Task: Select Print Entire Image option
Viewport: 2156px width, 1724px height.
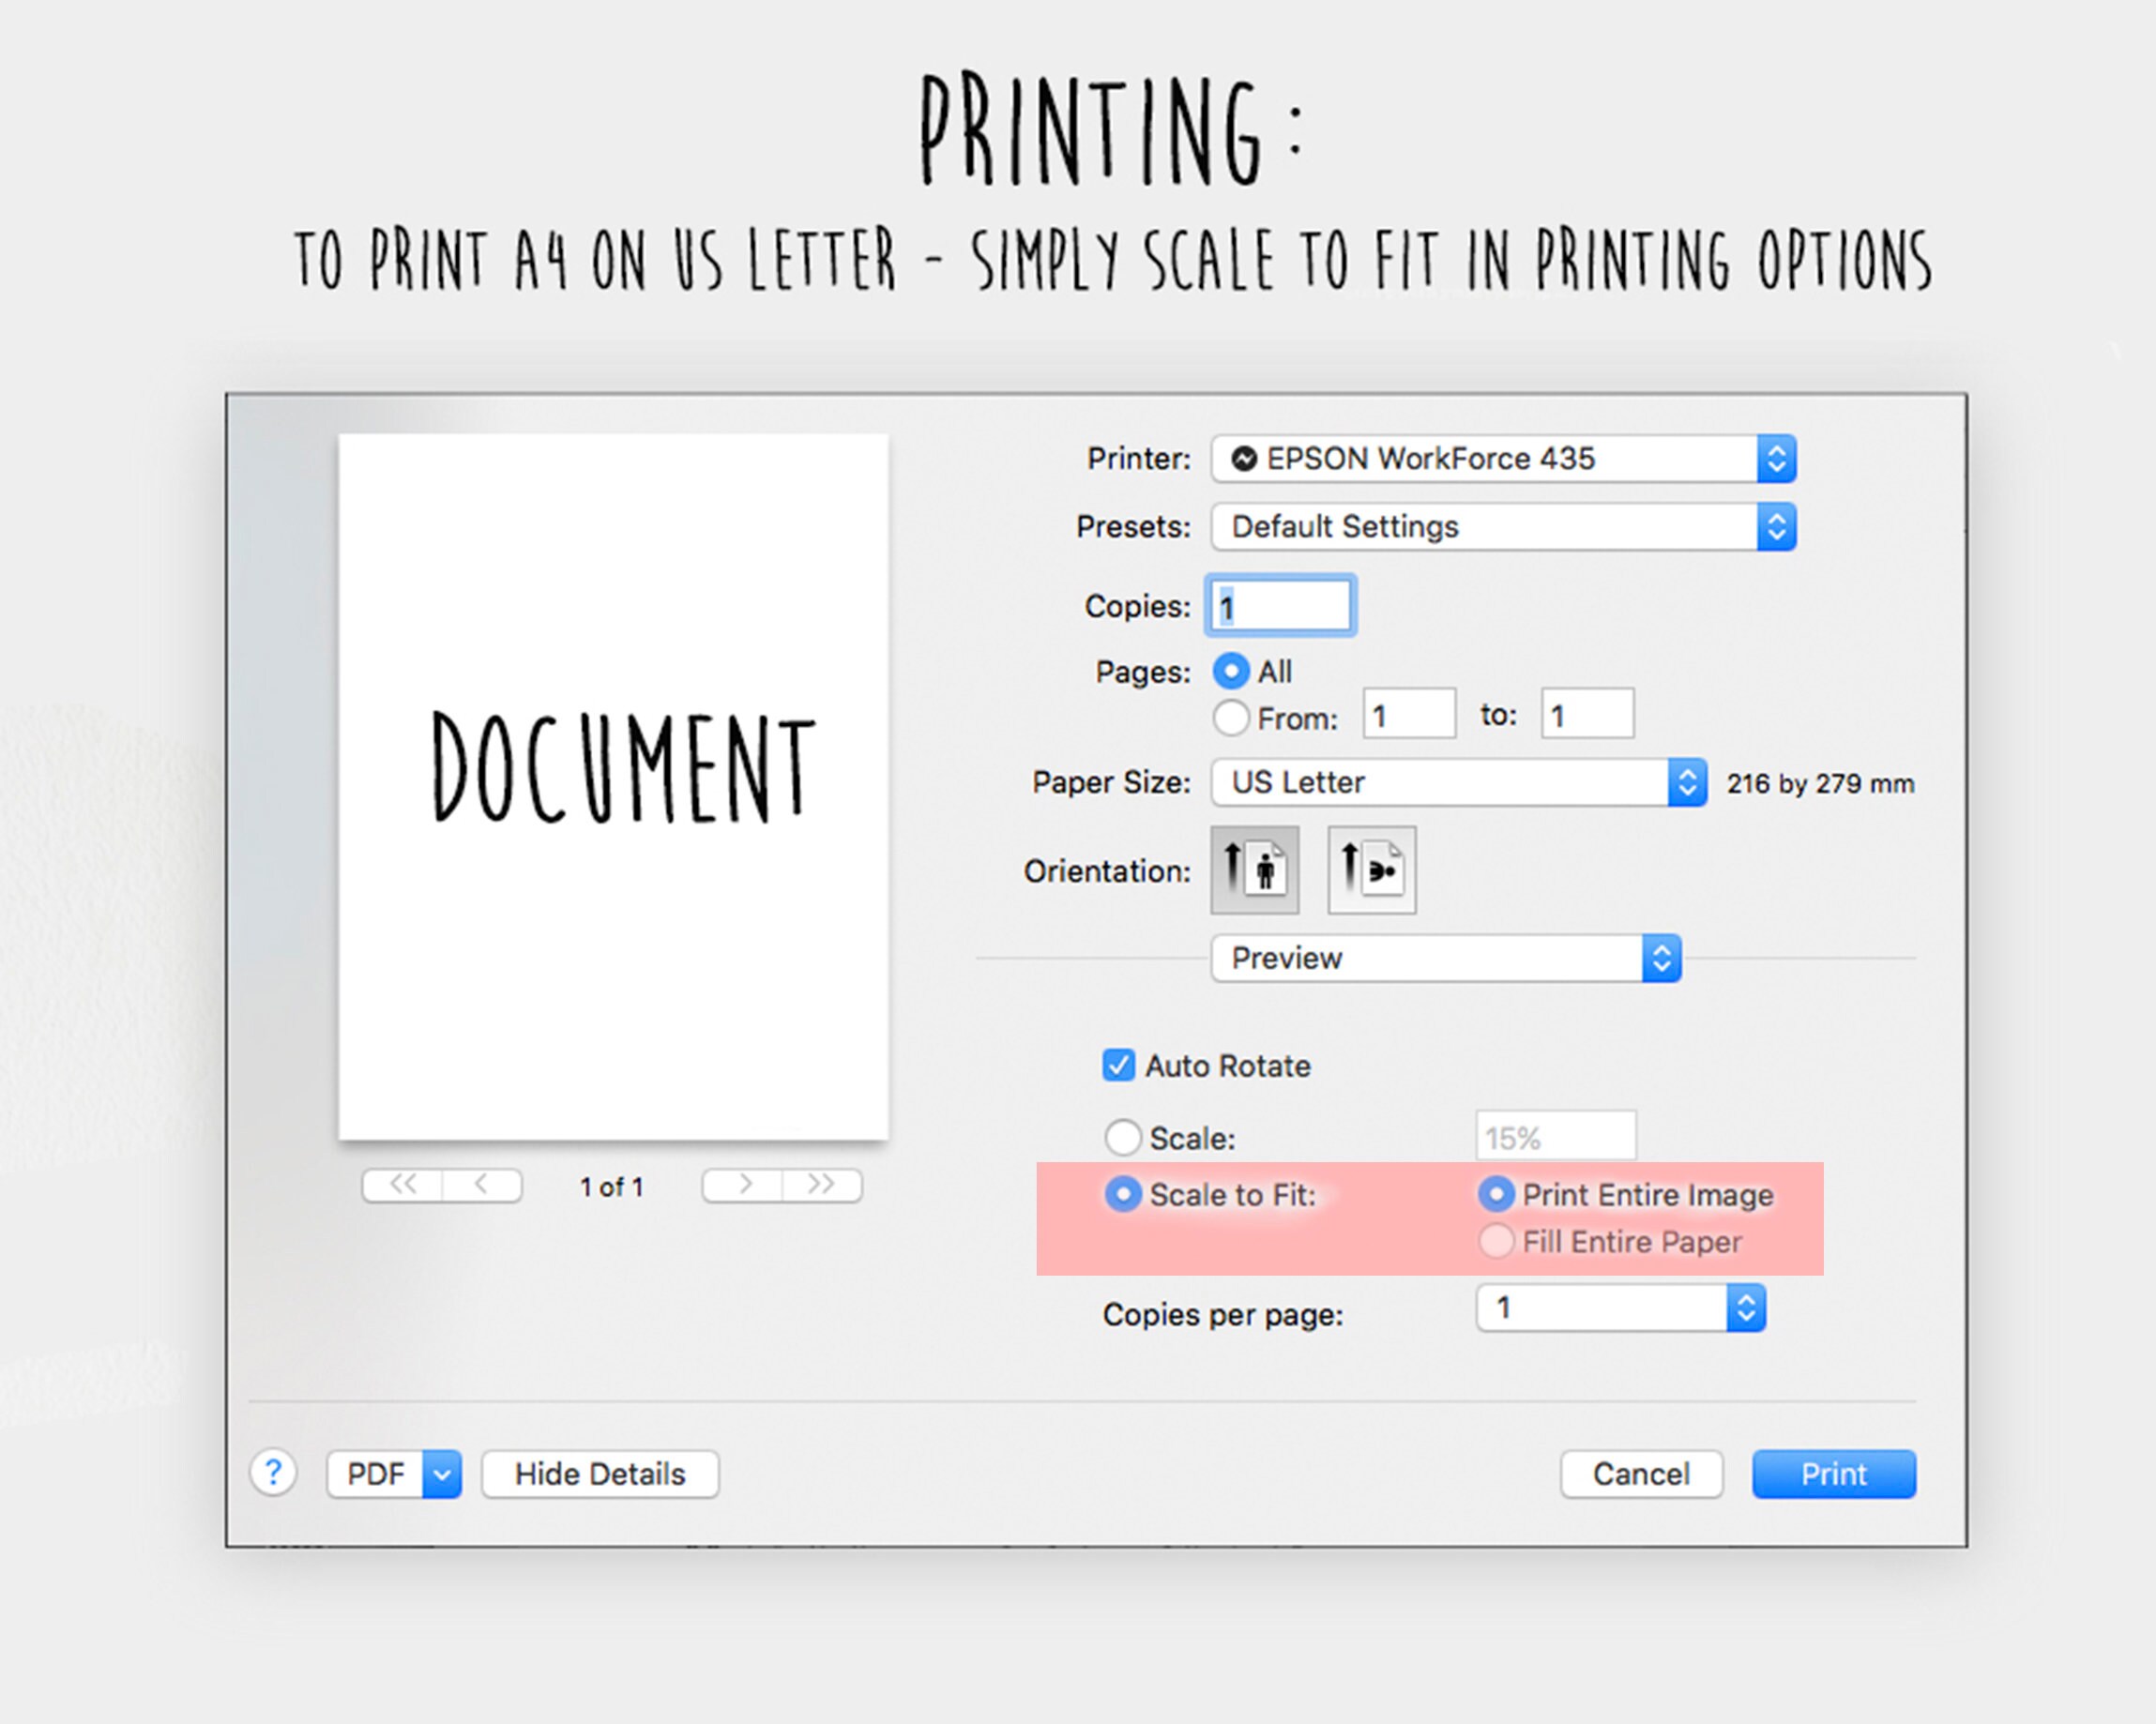Action: click(1496, 1194)
